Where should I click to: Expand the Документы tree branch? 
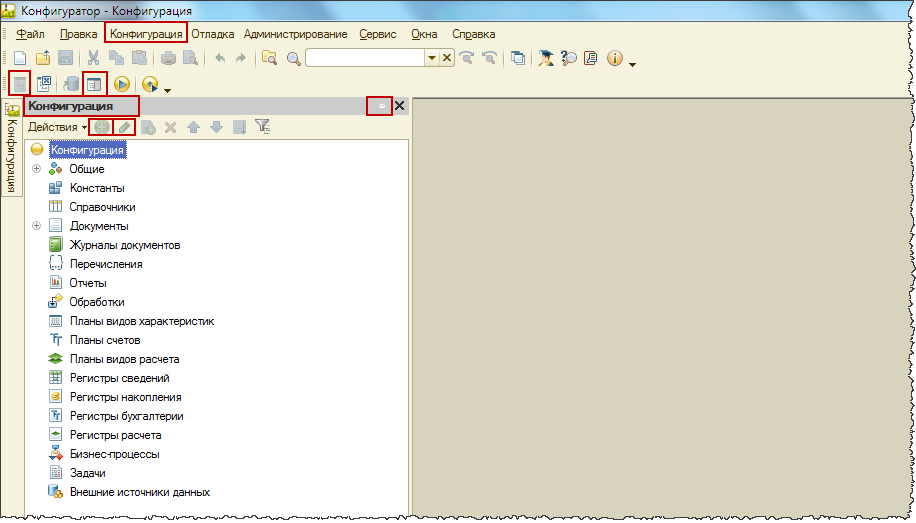[x=36, y=226]
